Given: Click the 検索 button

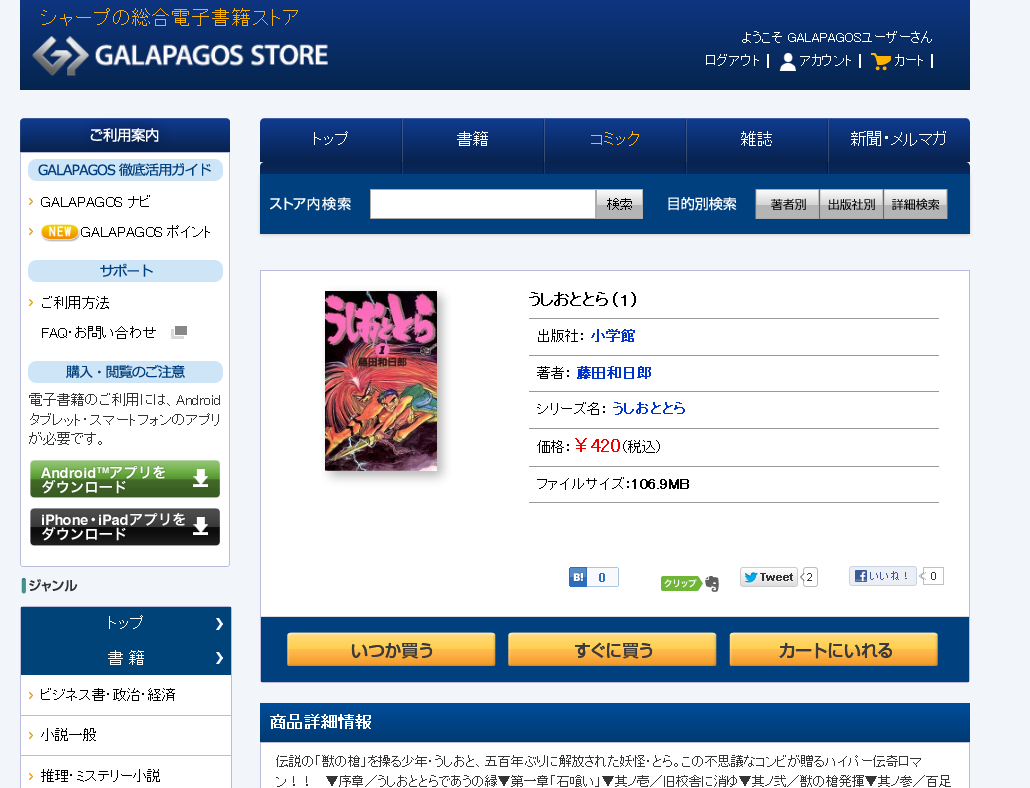Looking at the screenshot, I should pos(619,204).
